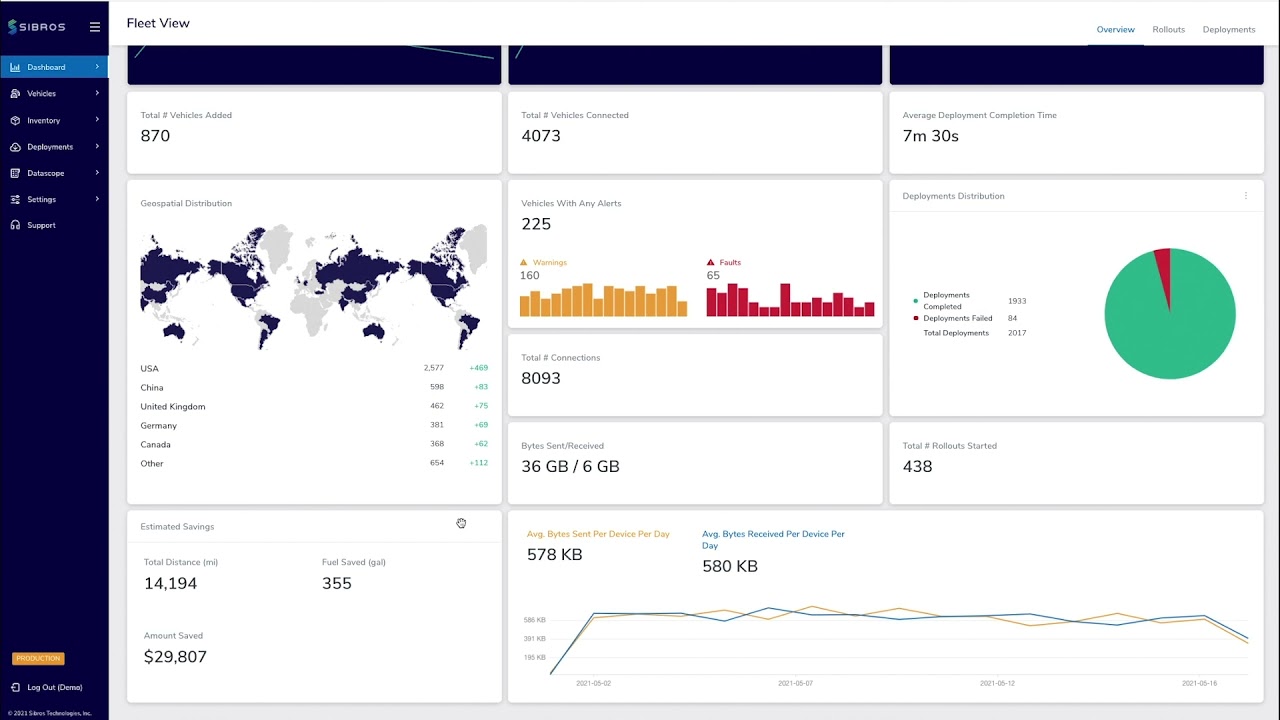Select the USA row in country list

314,368
